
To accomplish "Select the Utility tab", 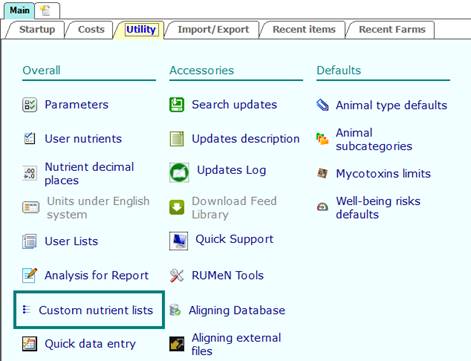I will coord(141,29).
